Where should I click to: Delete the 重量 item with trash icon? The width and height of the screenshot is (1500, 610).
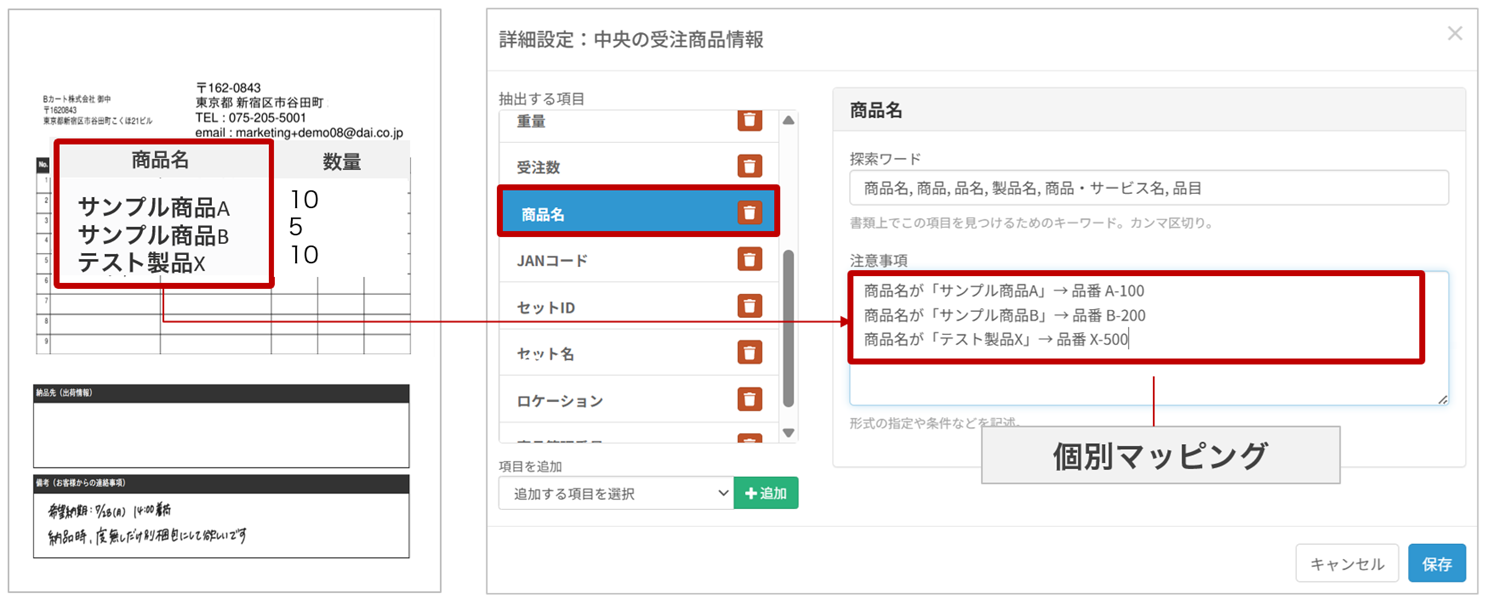pos(750,120)
